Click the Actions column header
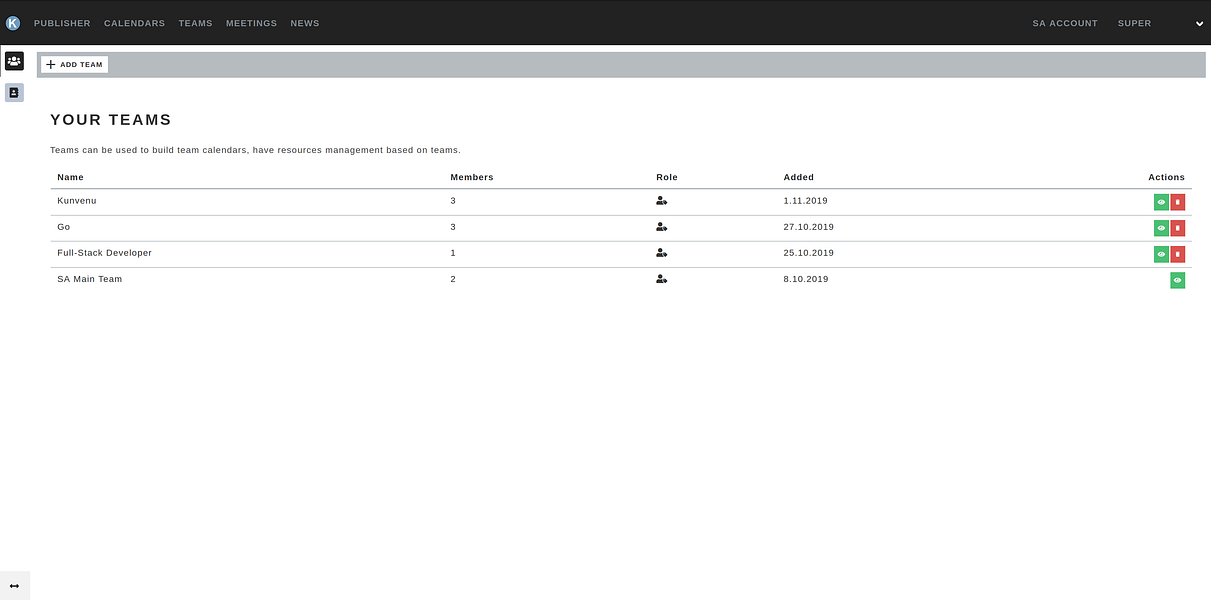 click(x=1166, y=177)
